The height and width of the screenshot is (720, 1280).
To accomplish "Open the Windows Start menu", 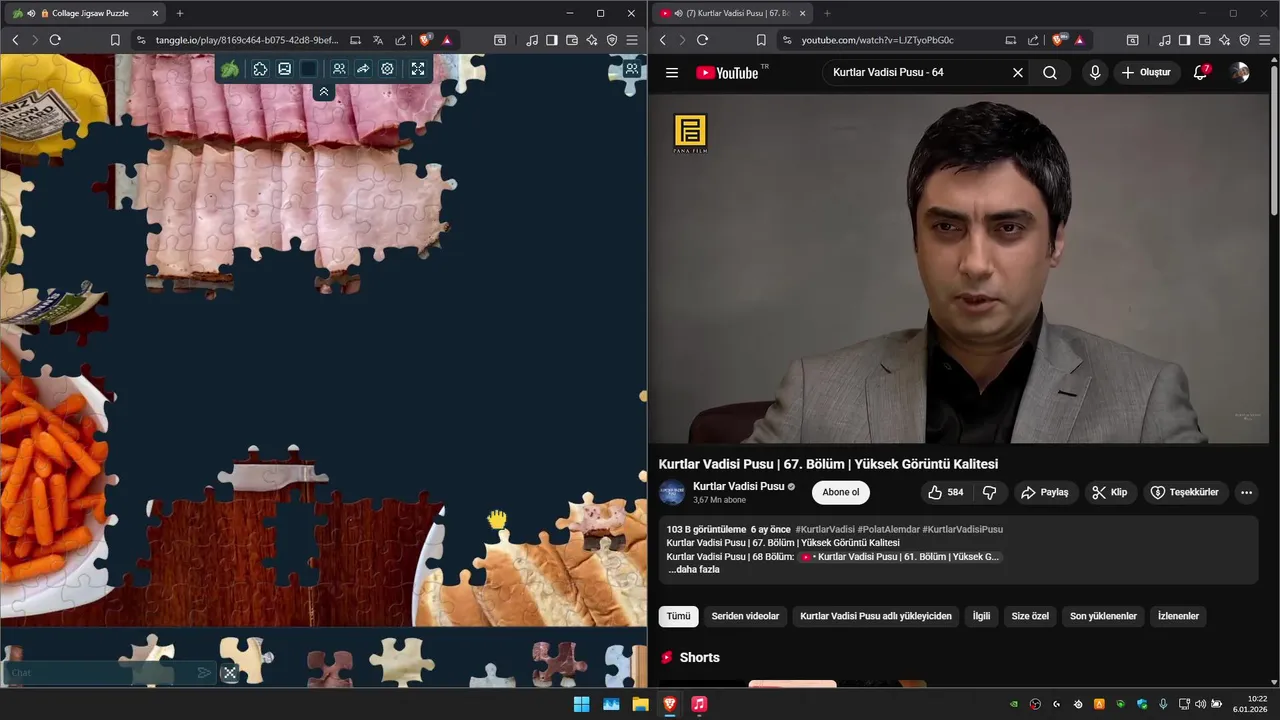I will 581,704.
